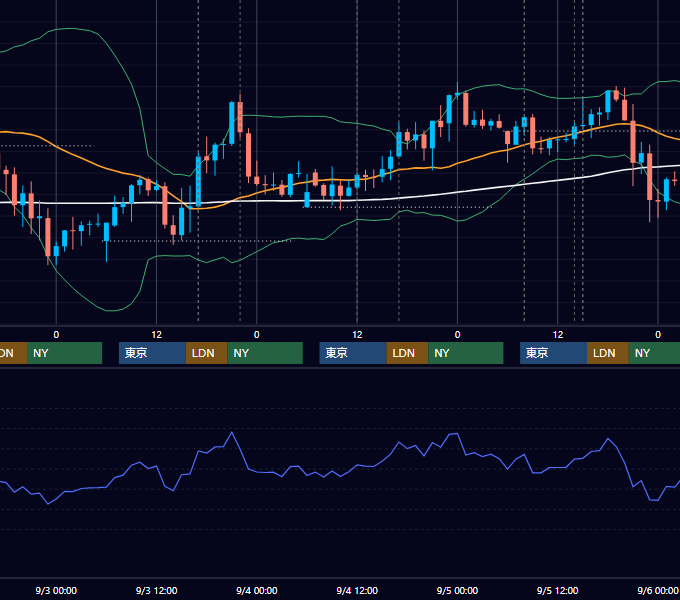Select the 9/3 NY session bar
This screenshot has height=600, width=680.
265,353
